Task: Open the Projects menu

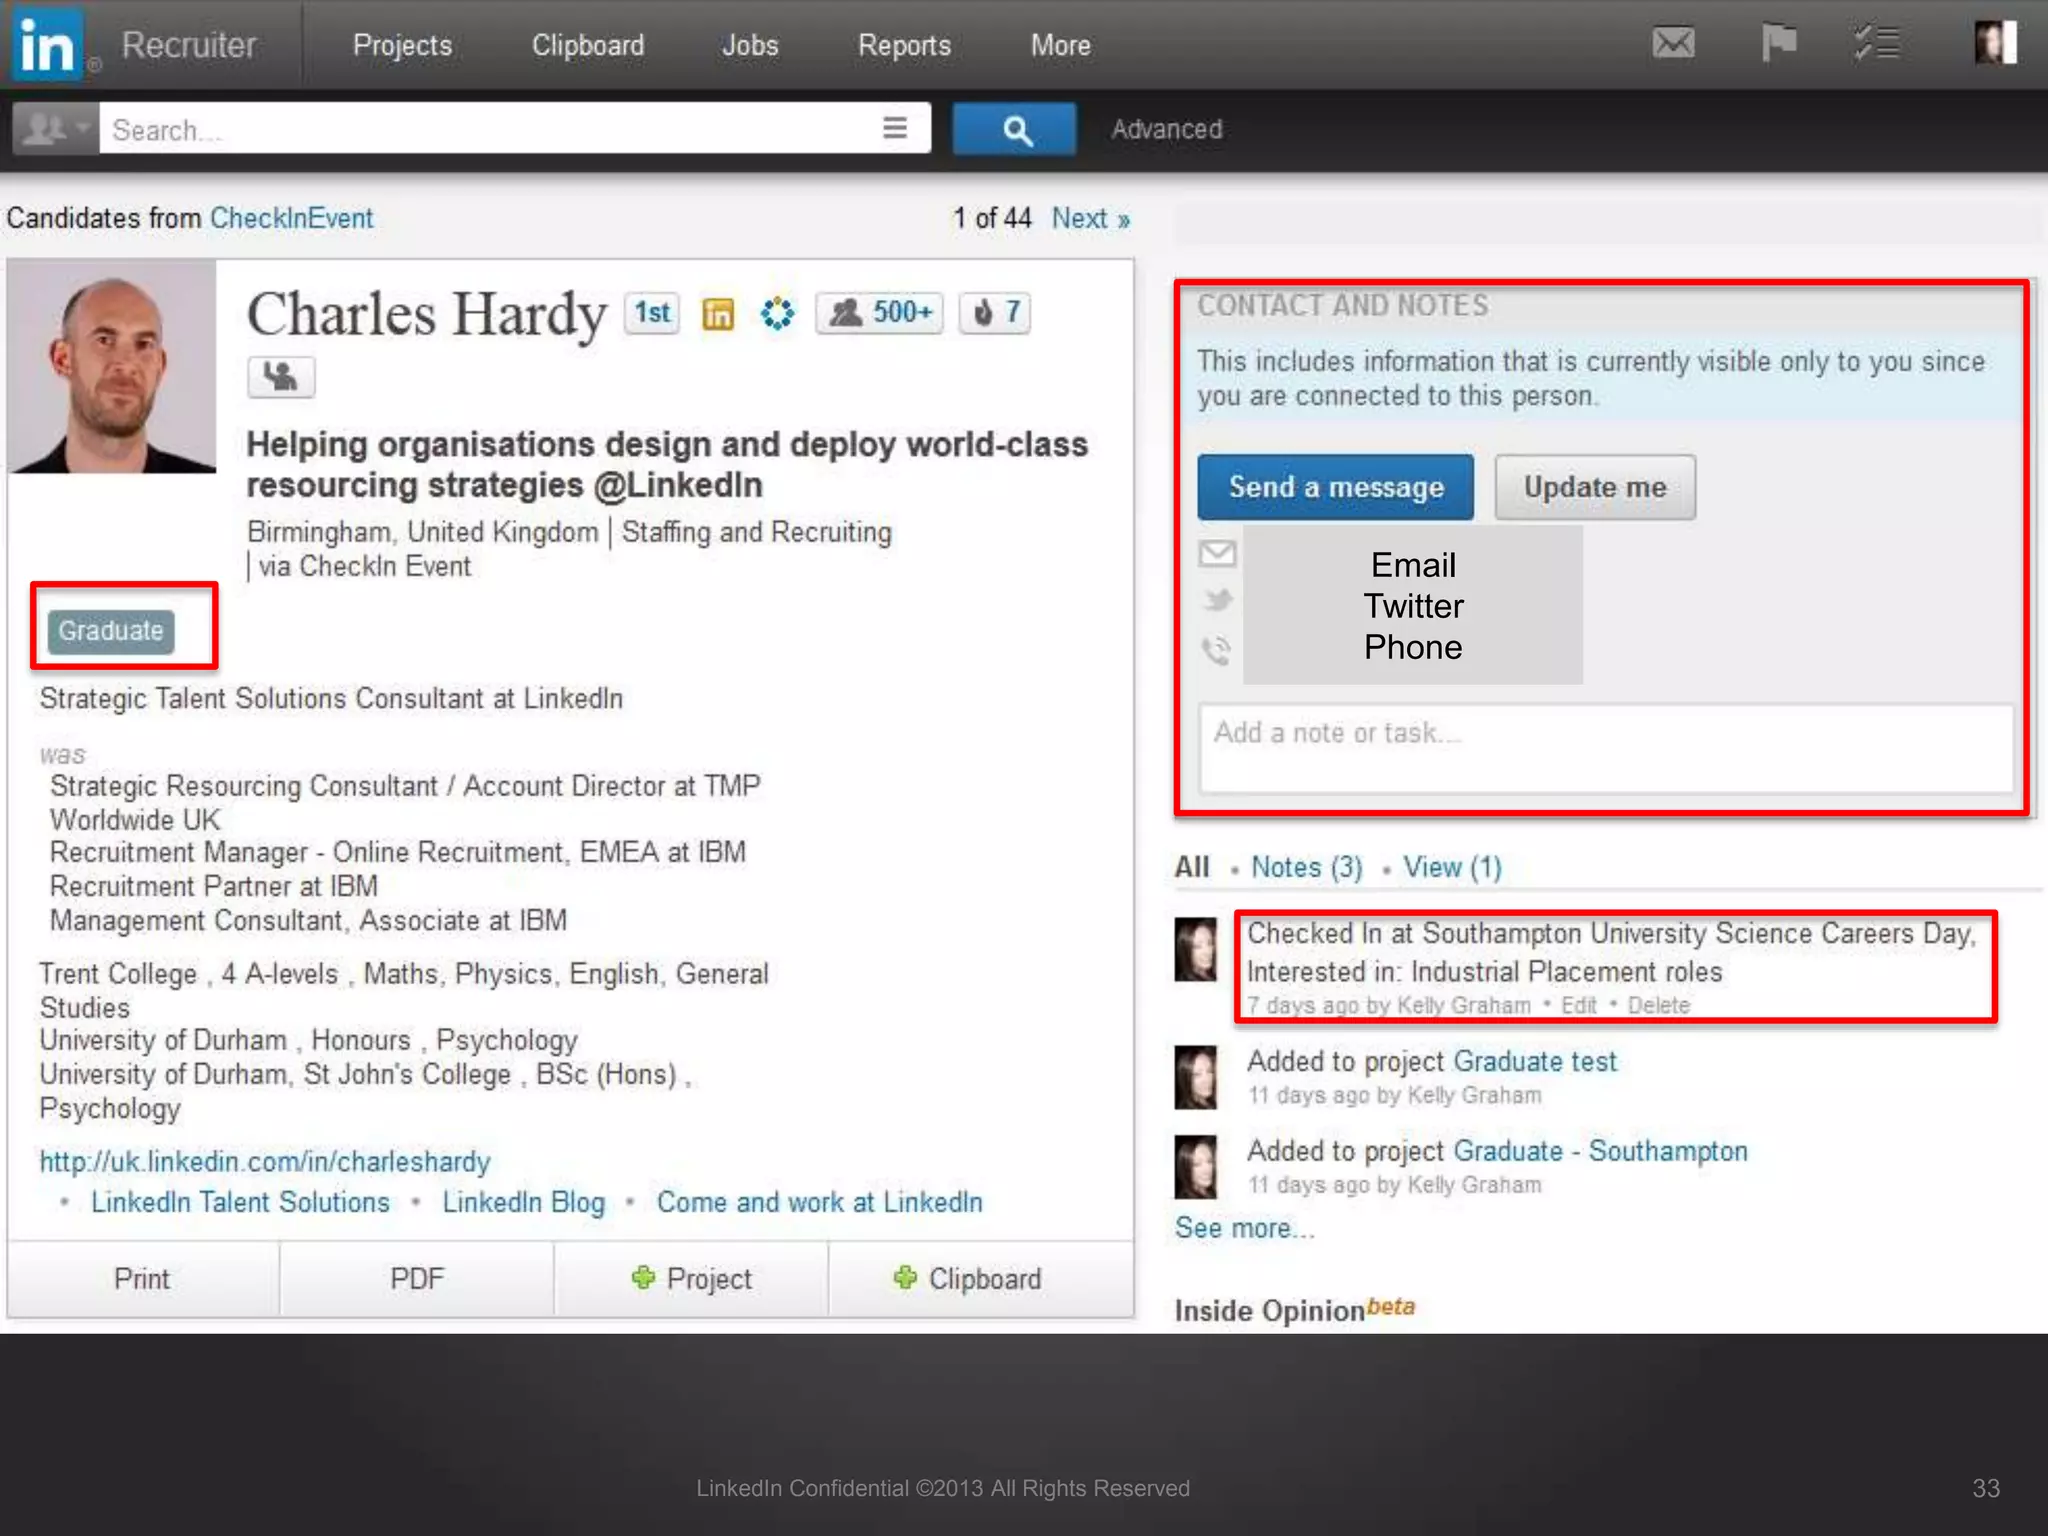Action: 402,45
